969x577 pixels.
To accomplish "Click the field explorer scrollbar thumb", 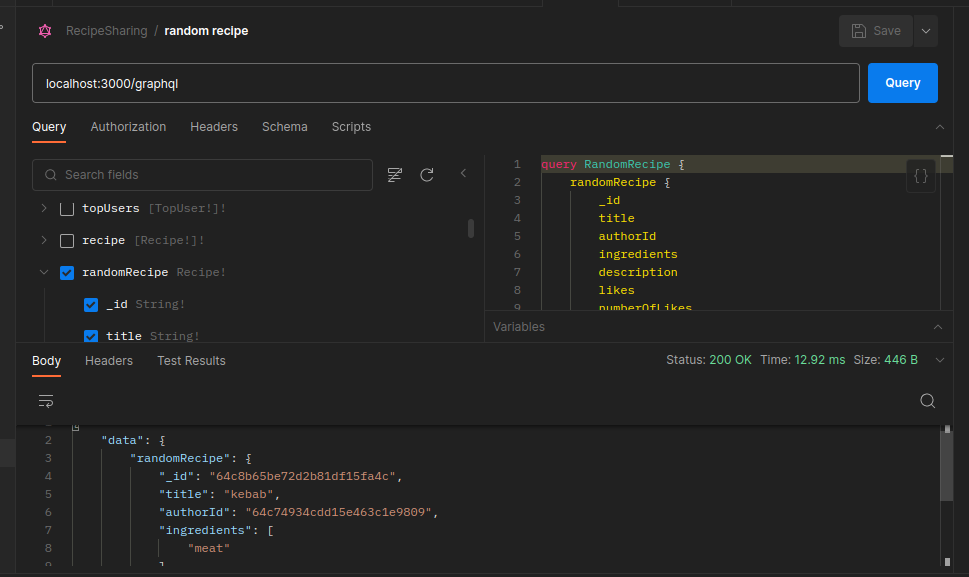I will pyautogui.click(x=471, y=229).
